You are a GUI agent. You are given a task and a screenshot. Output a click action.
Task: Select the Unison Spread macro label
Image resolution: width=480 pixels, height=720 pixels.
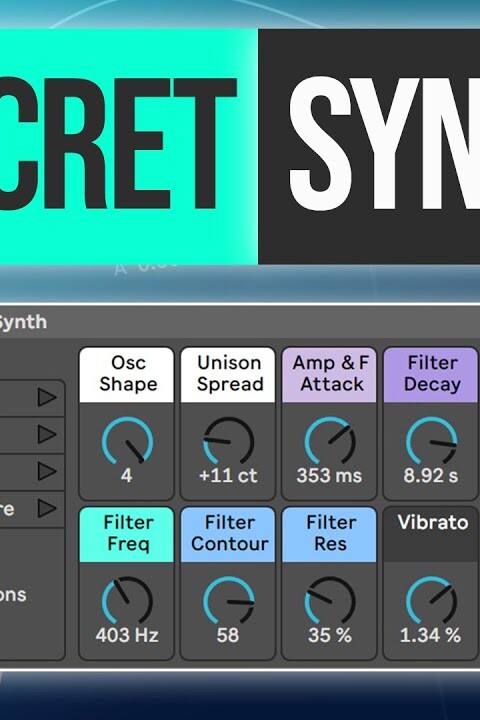(228, 374)
